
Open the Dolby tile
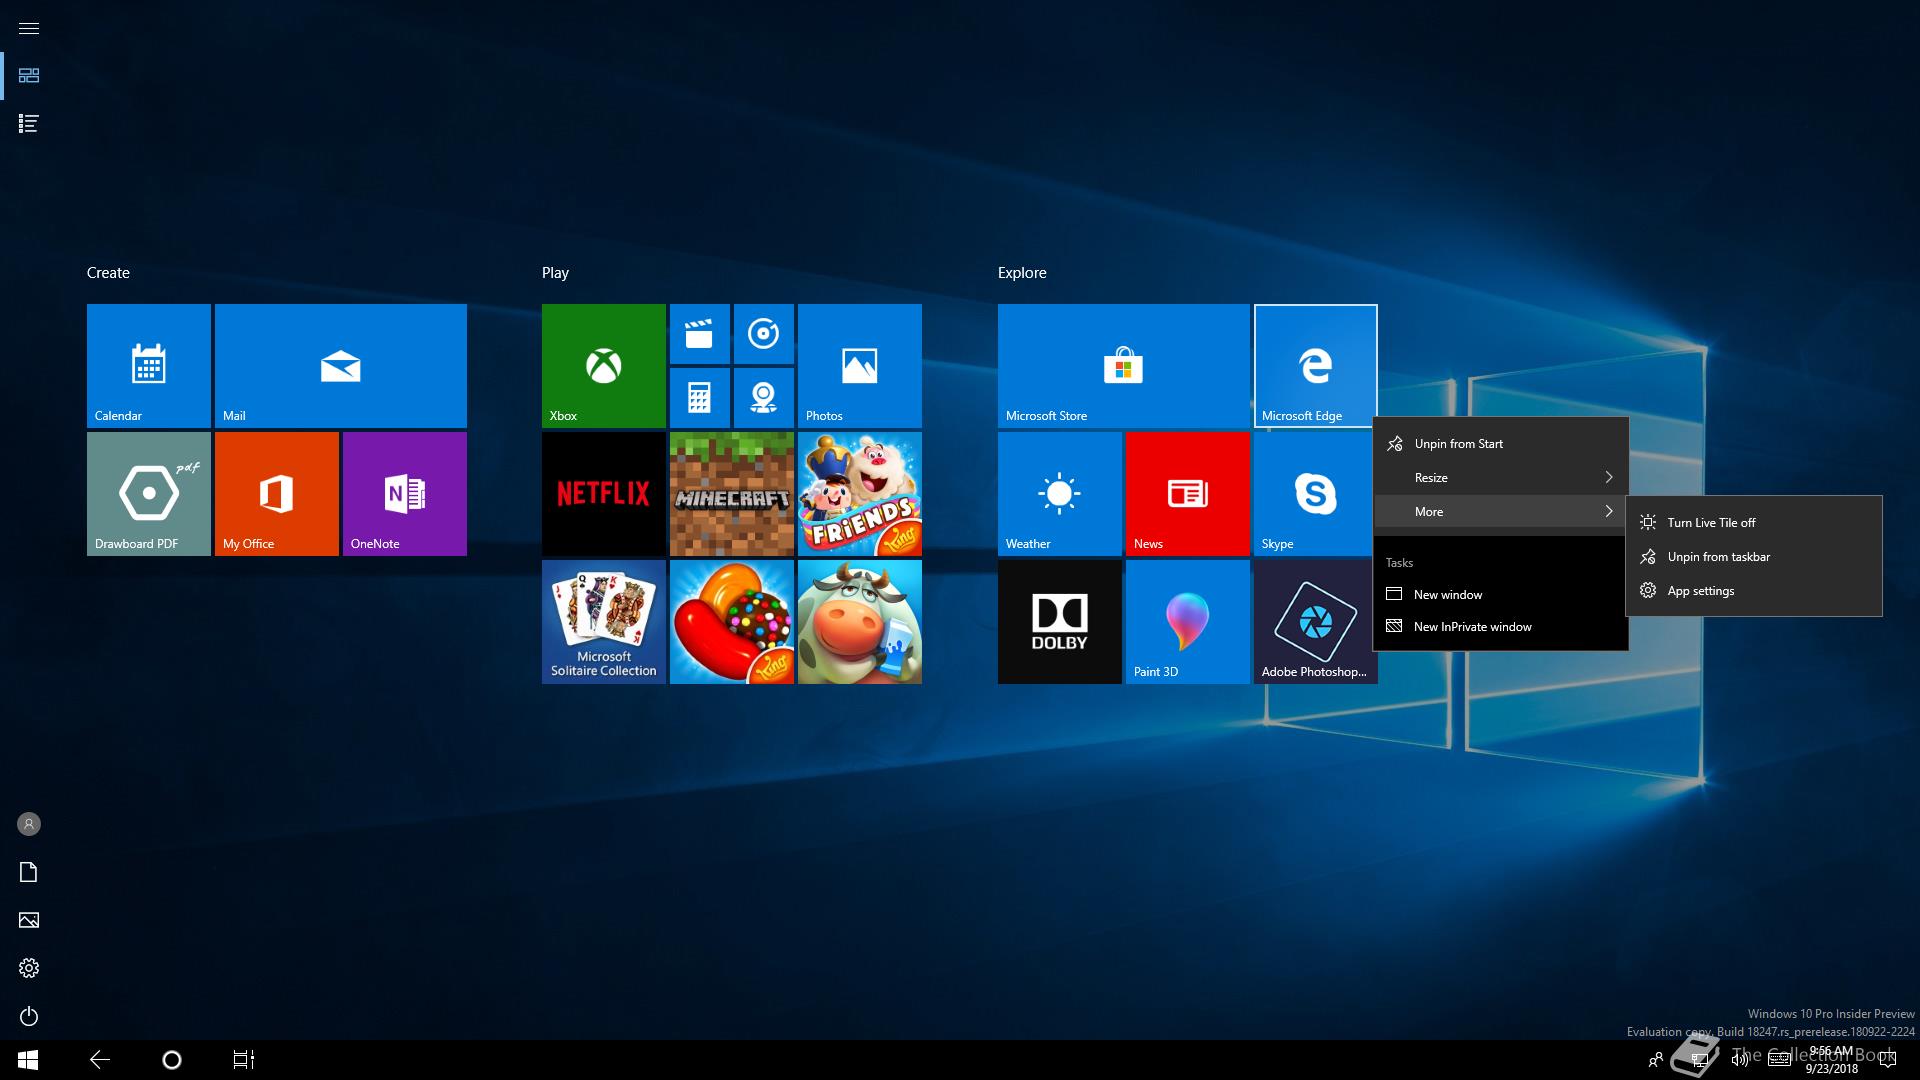1060,622
